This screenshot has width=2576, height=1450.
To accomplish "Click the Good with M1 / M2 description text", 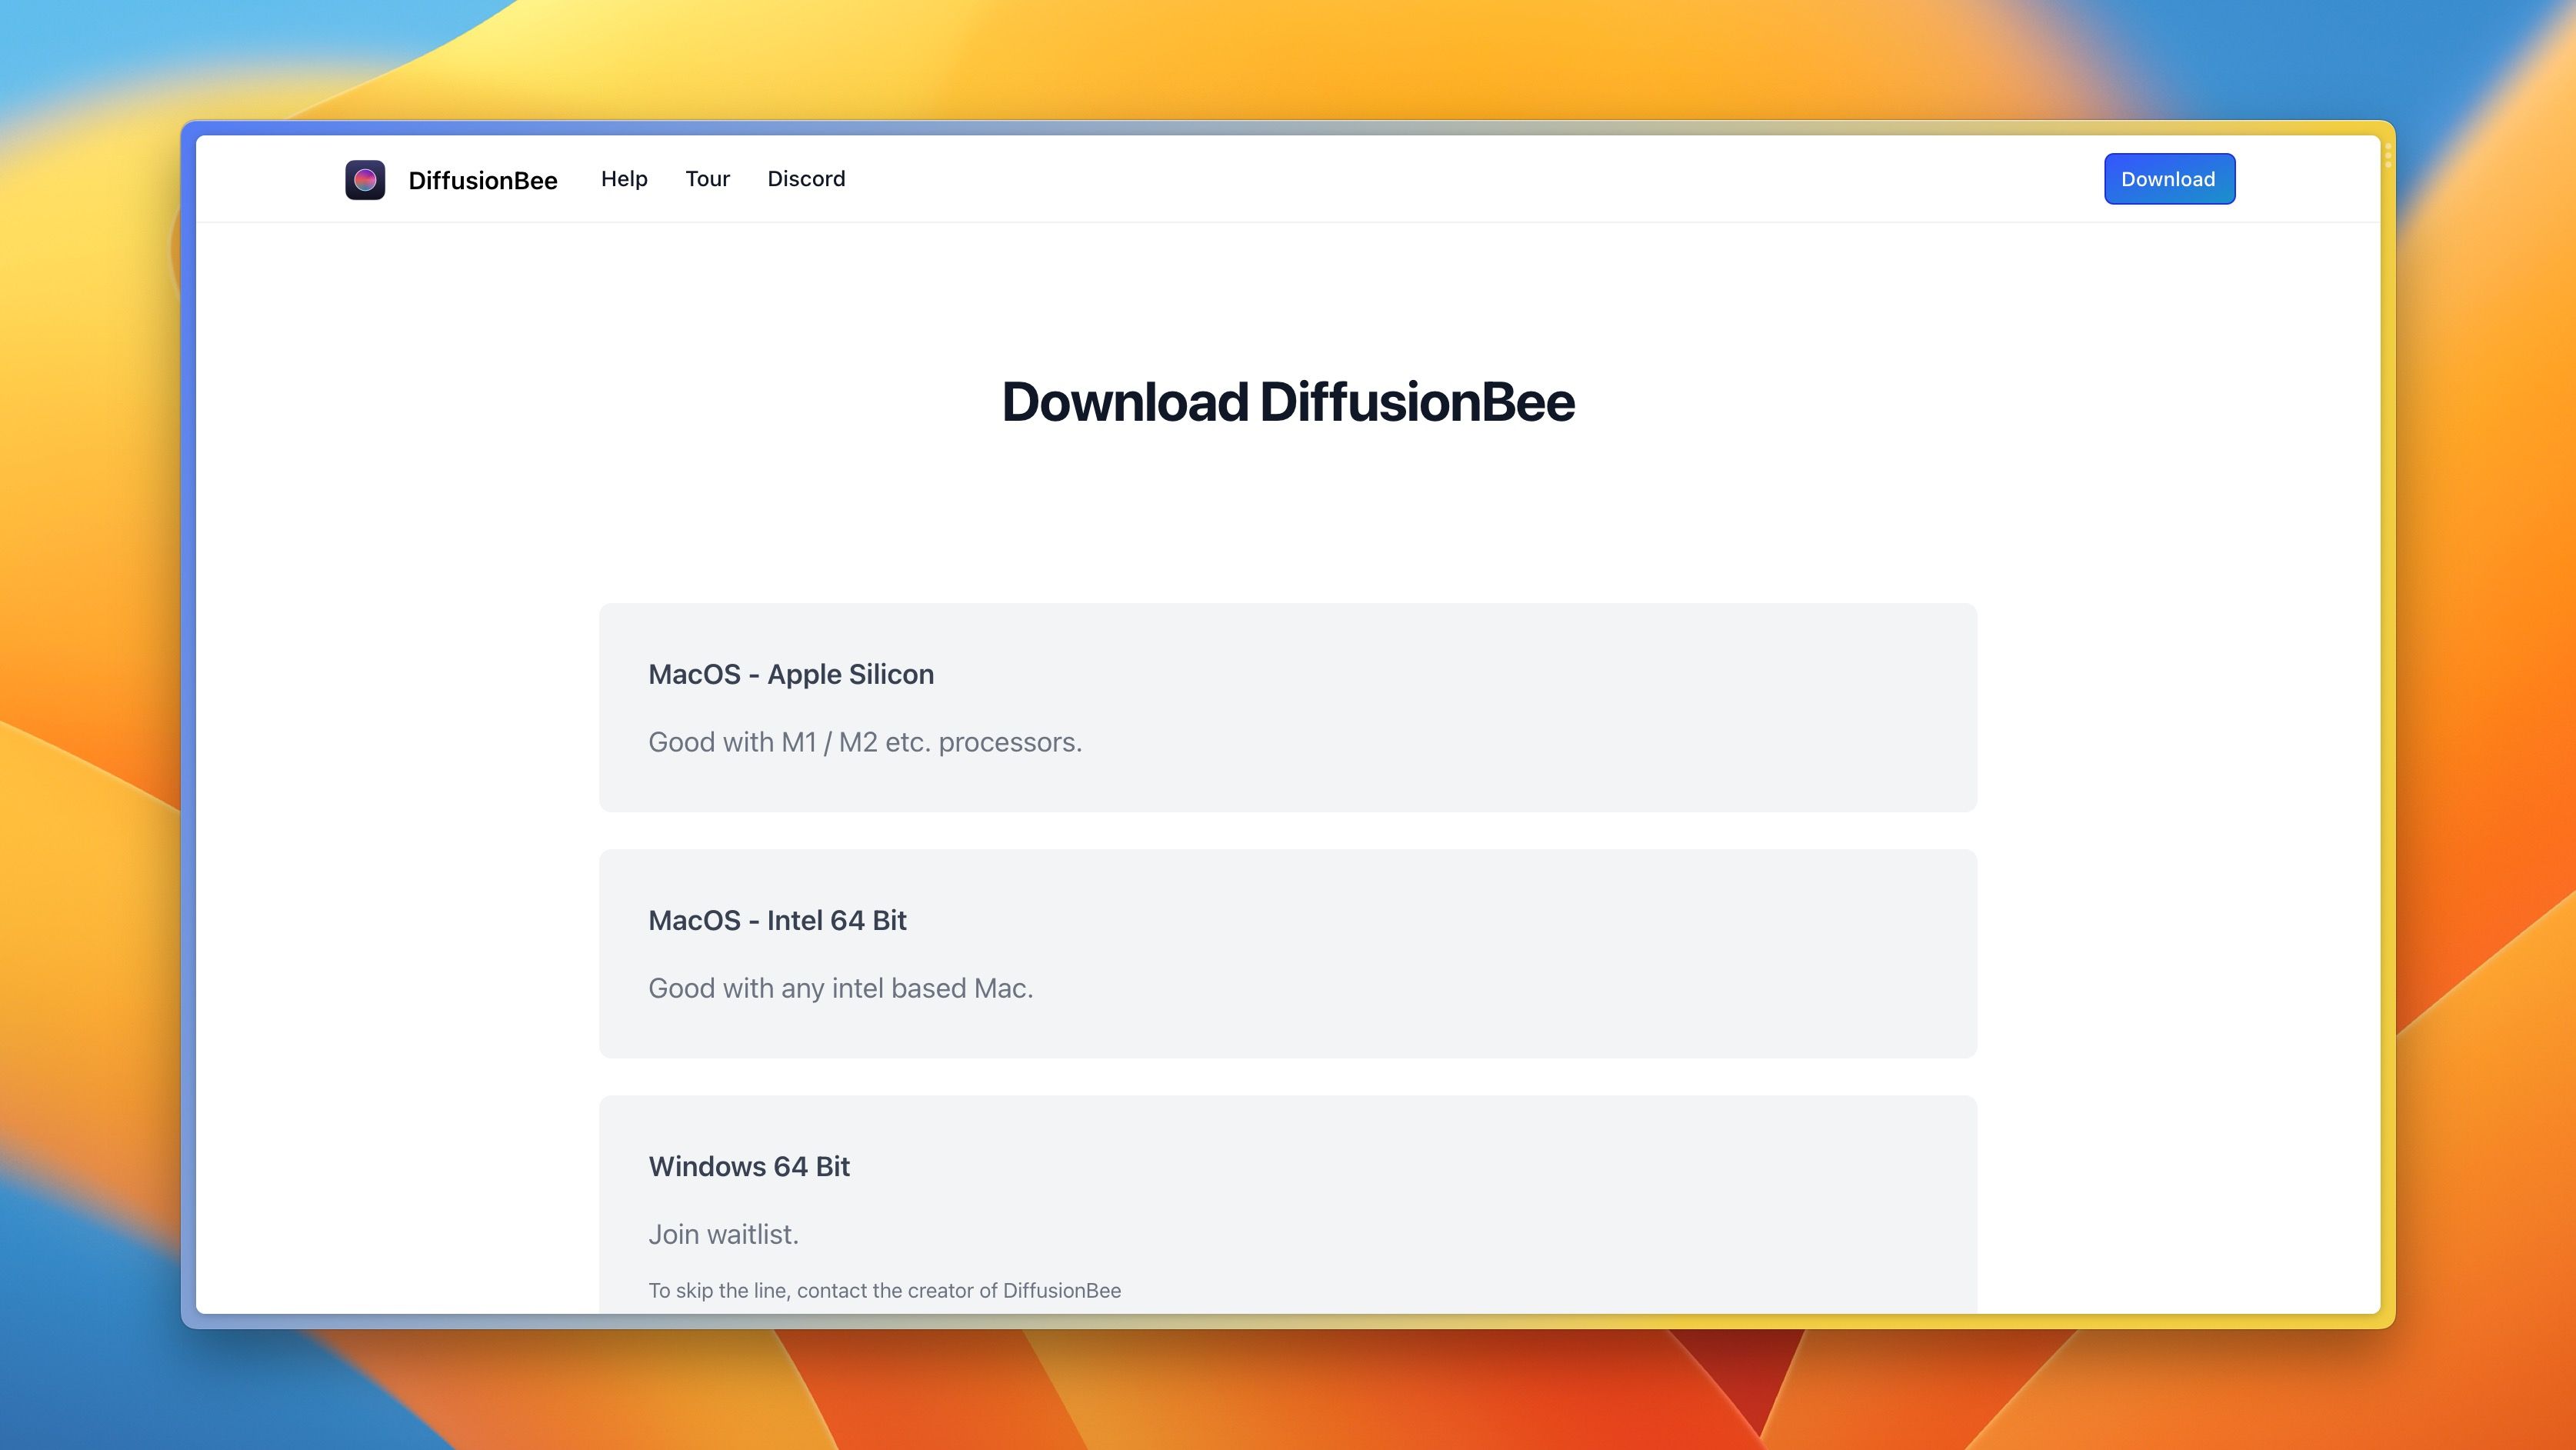I will point(865,742).
